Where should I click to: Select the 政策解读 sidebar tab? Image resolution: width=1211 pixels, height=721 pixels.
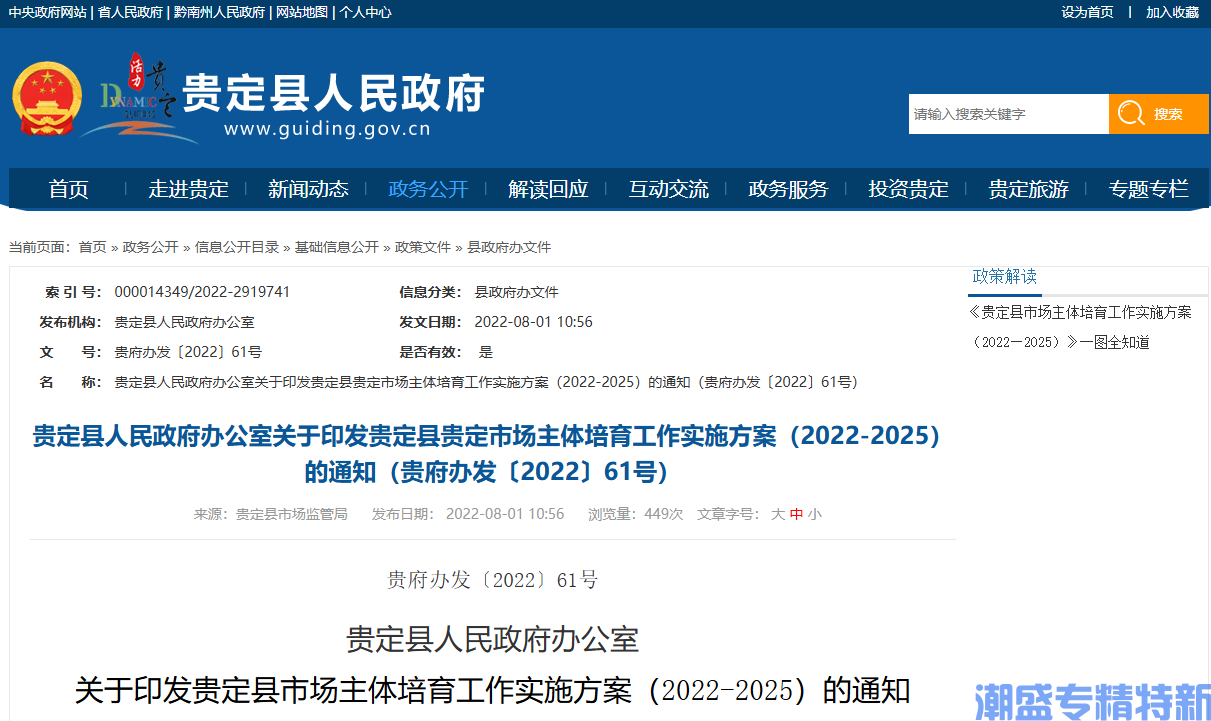point(1005,277)
